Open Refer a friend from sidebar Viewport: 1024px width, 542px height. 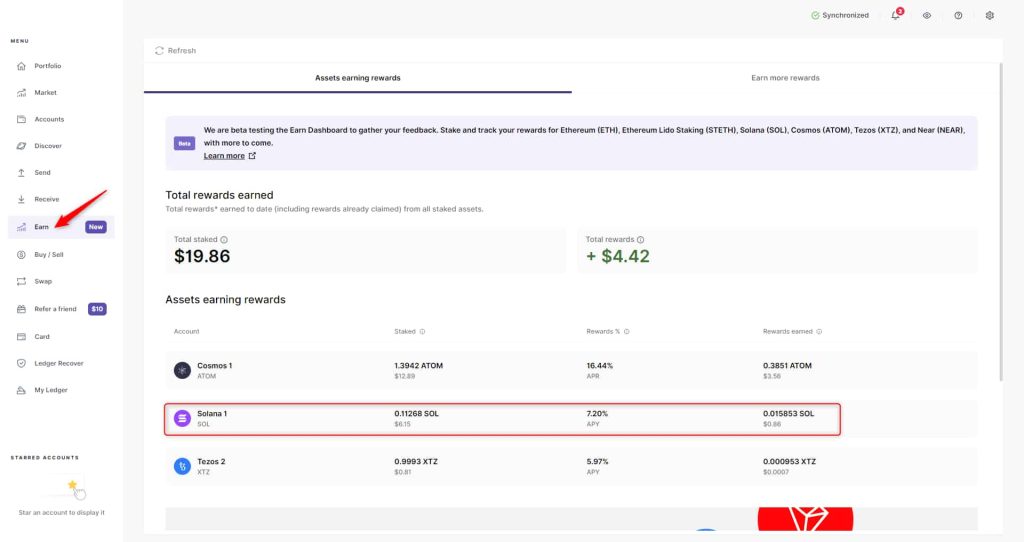click(55, 309)
